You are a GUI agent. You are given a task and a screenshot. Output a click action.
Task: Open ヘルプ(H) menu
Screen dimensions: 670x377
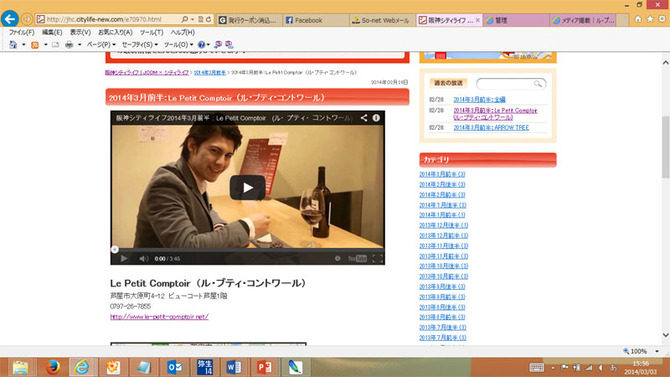[x=182, y=32]
